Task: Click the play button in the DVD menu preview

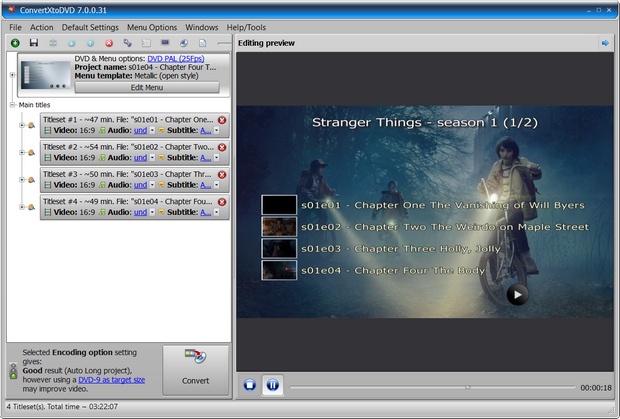Action: pos(517,294)
